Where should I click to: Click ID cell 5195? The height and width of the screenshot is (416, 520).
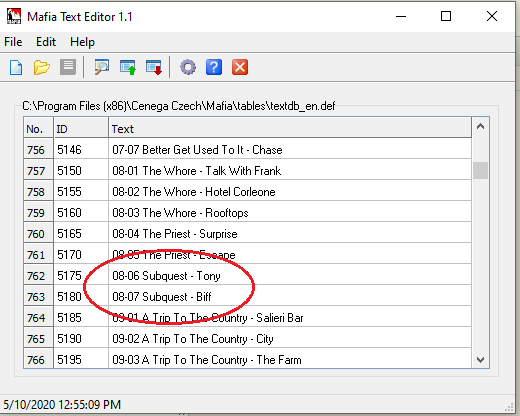click(81, 359)
